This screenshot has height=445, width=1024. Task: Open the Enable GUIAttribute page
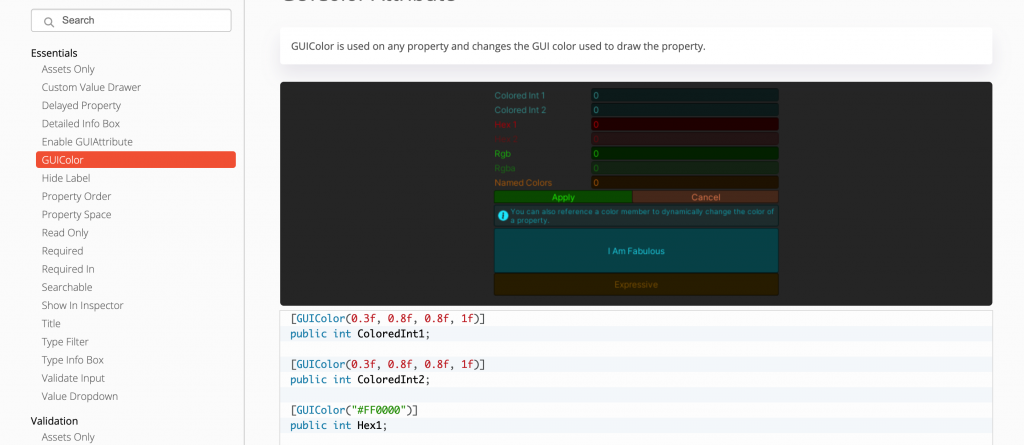(87, 142)
